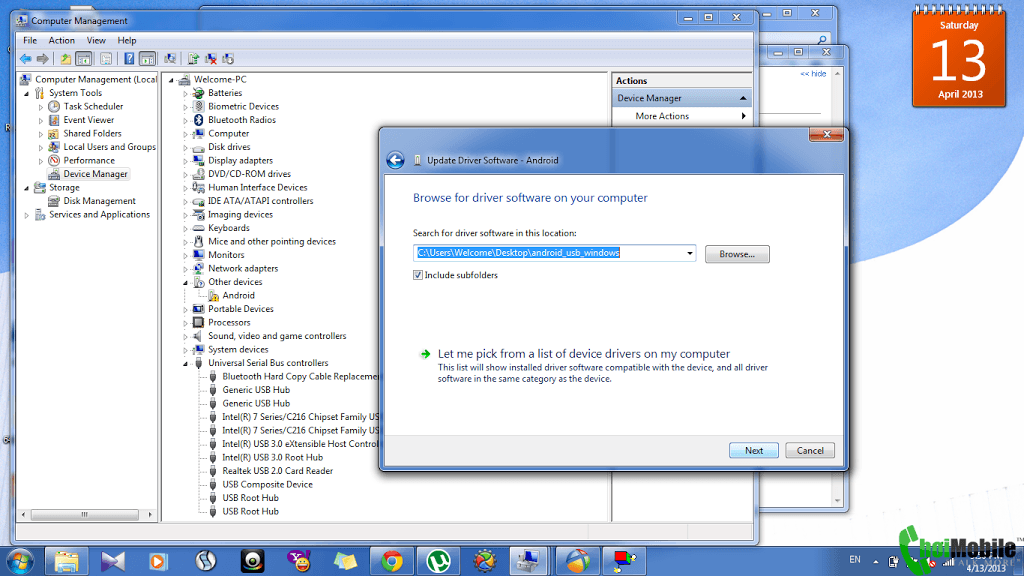
Task: Click the Up one level toolbar icon
Action: click(66, 59)
